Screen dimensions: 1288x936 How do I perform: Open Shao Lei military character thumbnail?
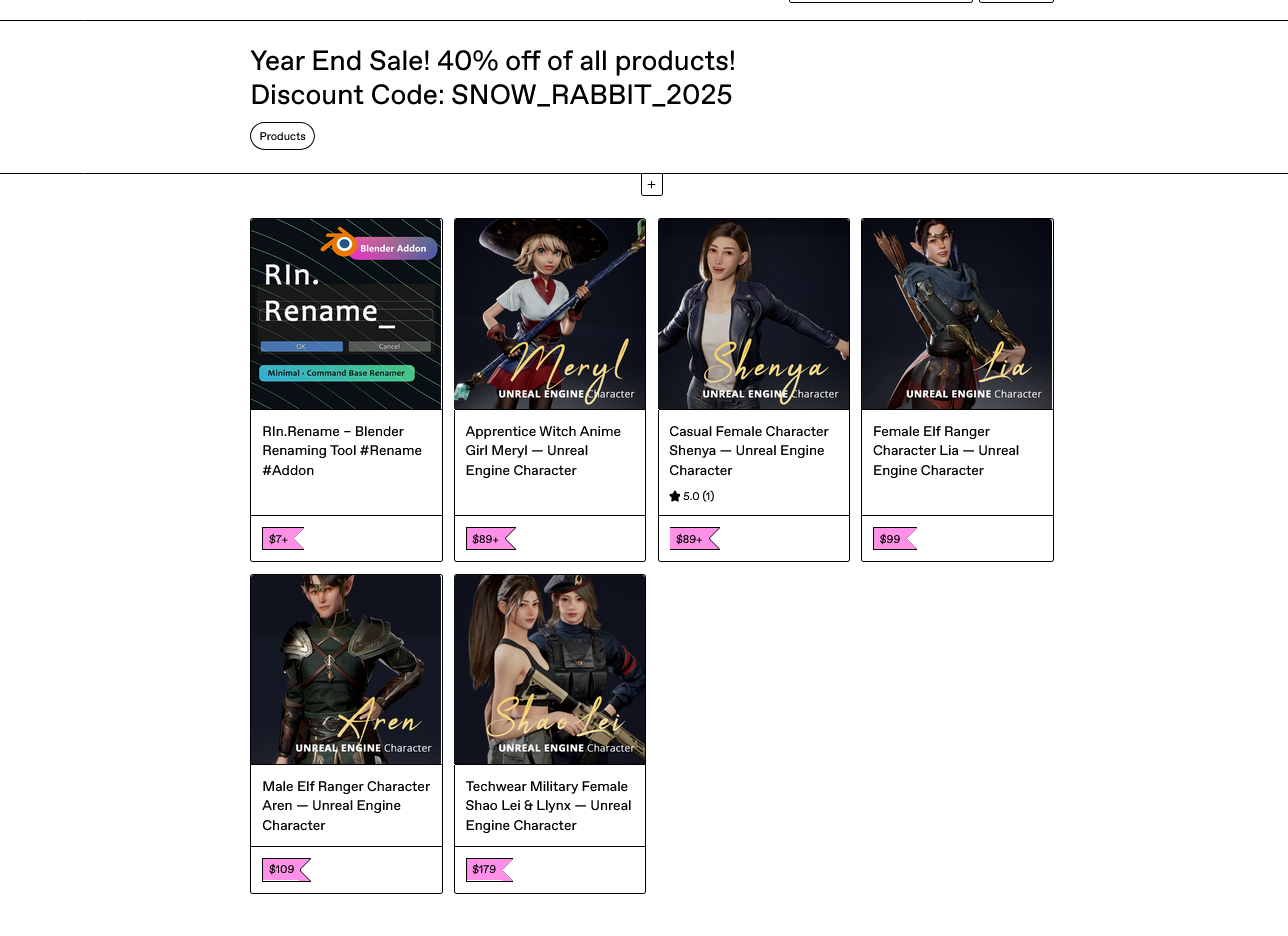tap(550, 669)
